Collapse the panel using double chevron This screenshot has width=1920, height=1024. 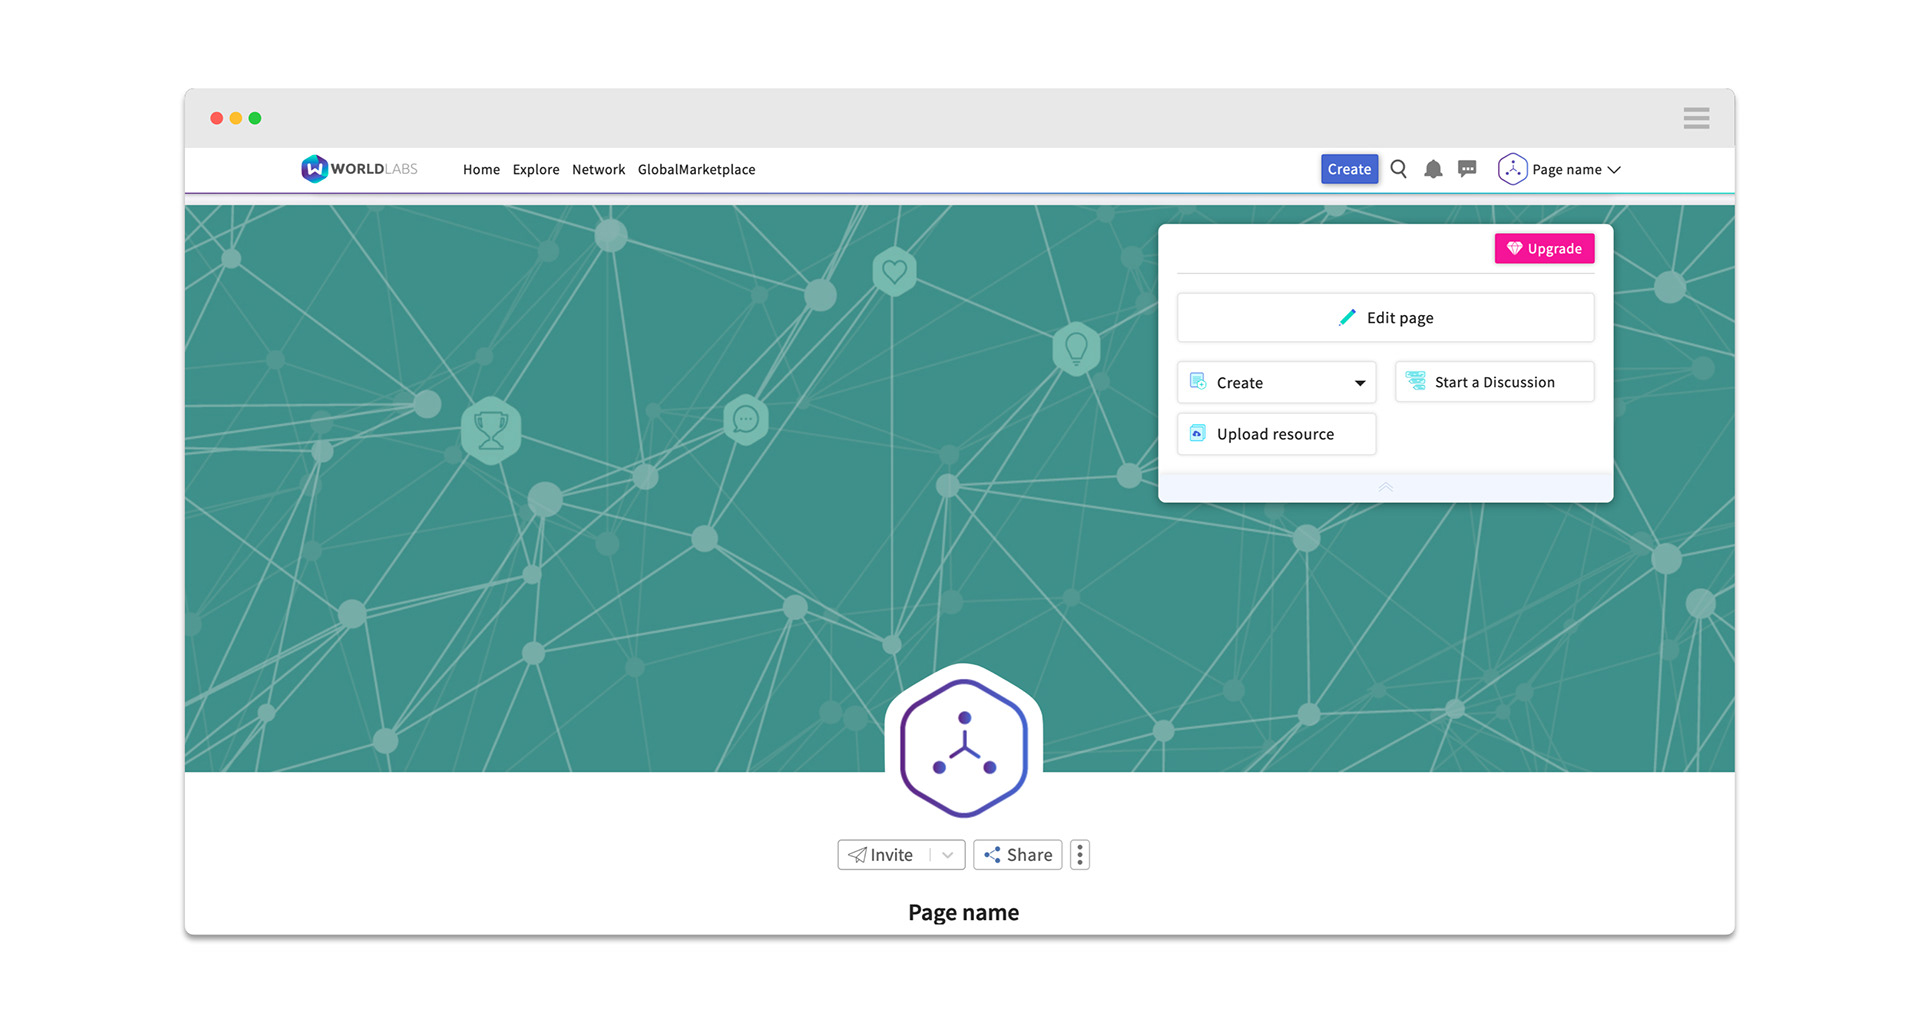1385,488
